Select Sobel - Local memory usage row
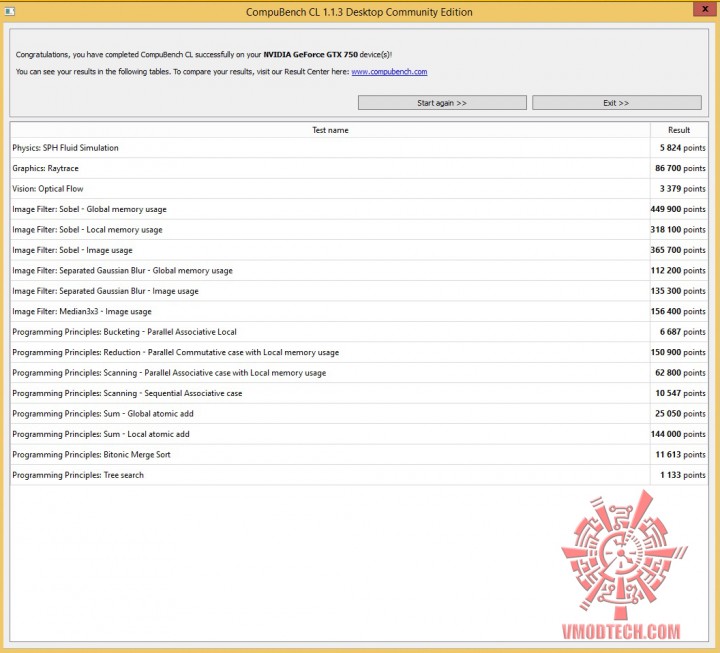 click(359, 230)
